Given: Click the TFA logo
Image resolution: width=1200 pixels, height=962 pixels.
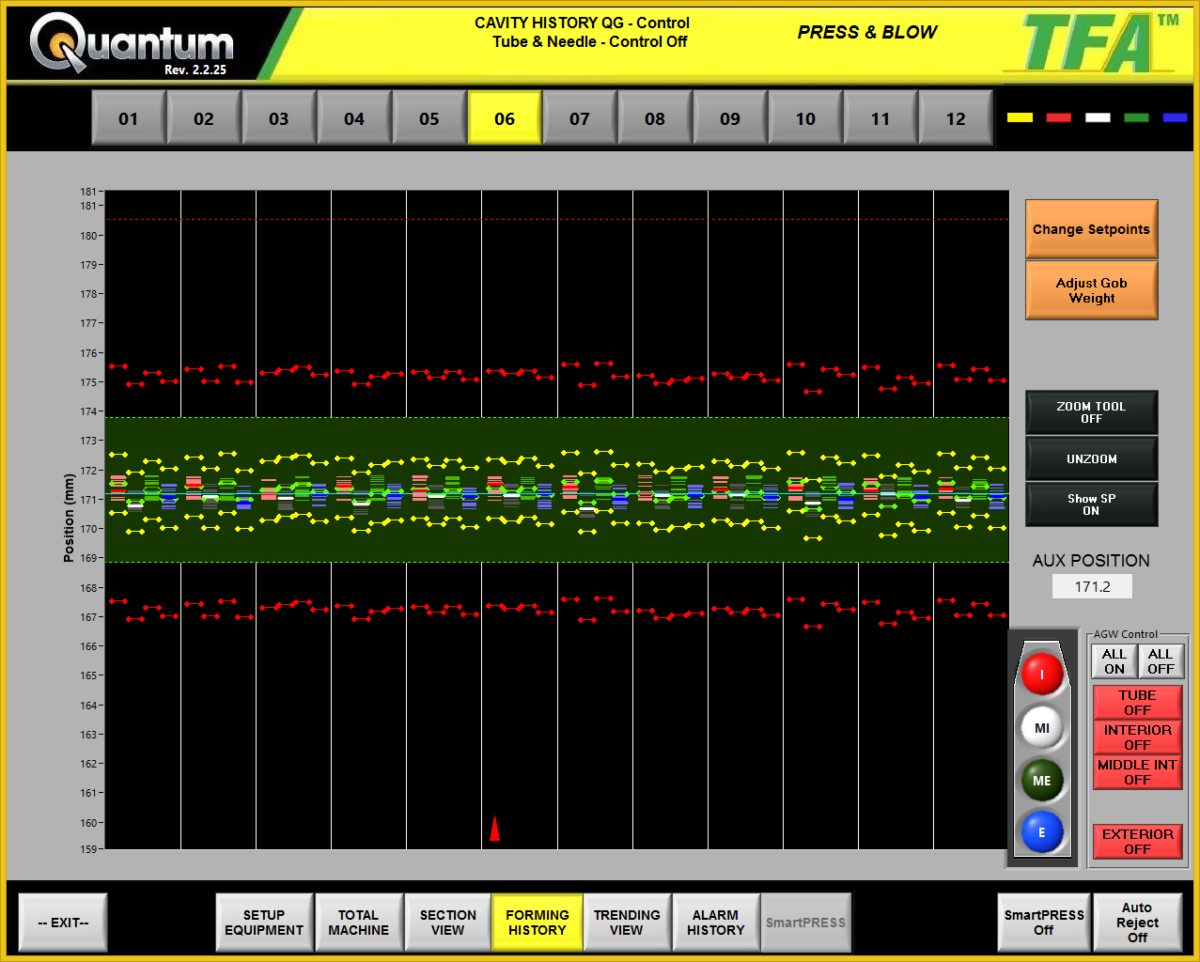Looking at the screenshot, I should [1091, 43].
